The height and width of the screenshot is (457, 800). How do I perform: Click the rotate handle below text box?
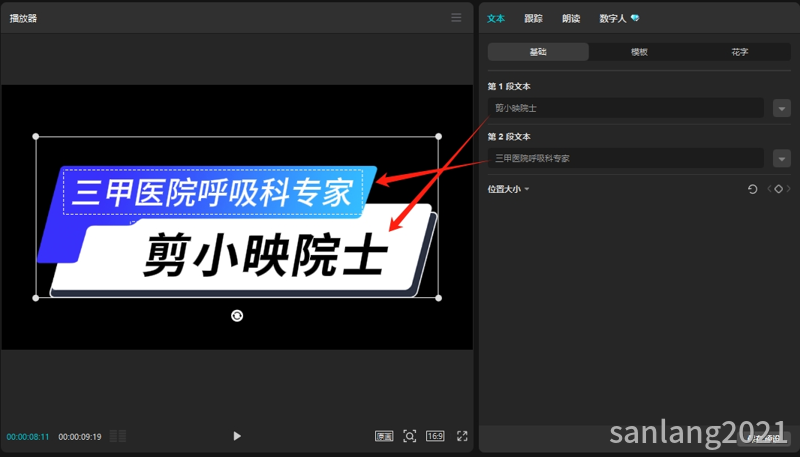[237, 316]
